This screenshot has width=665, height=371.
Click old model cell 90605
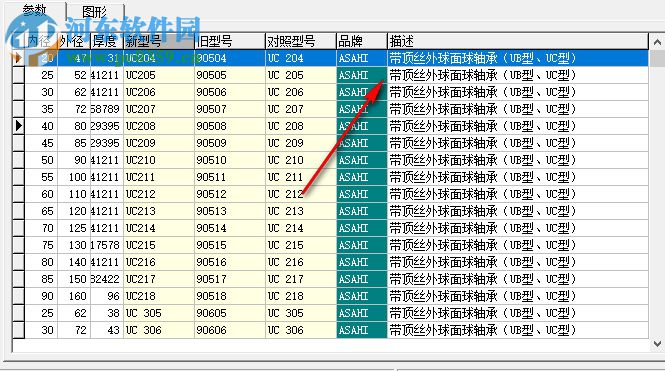(230, 313)
